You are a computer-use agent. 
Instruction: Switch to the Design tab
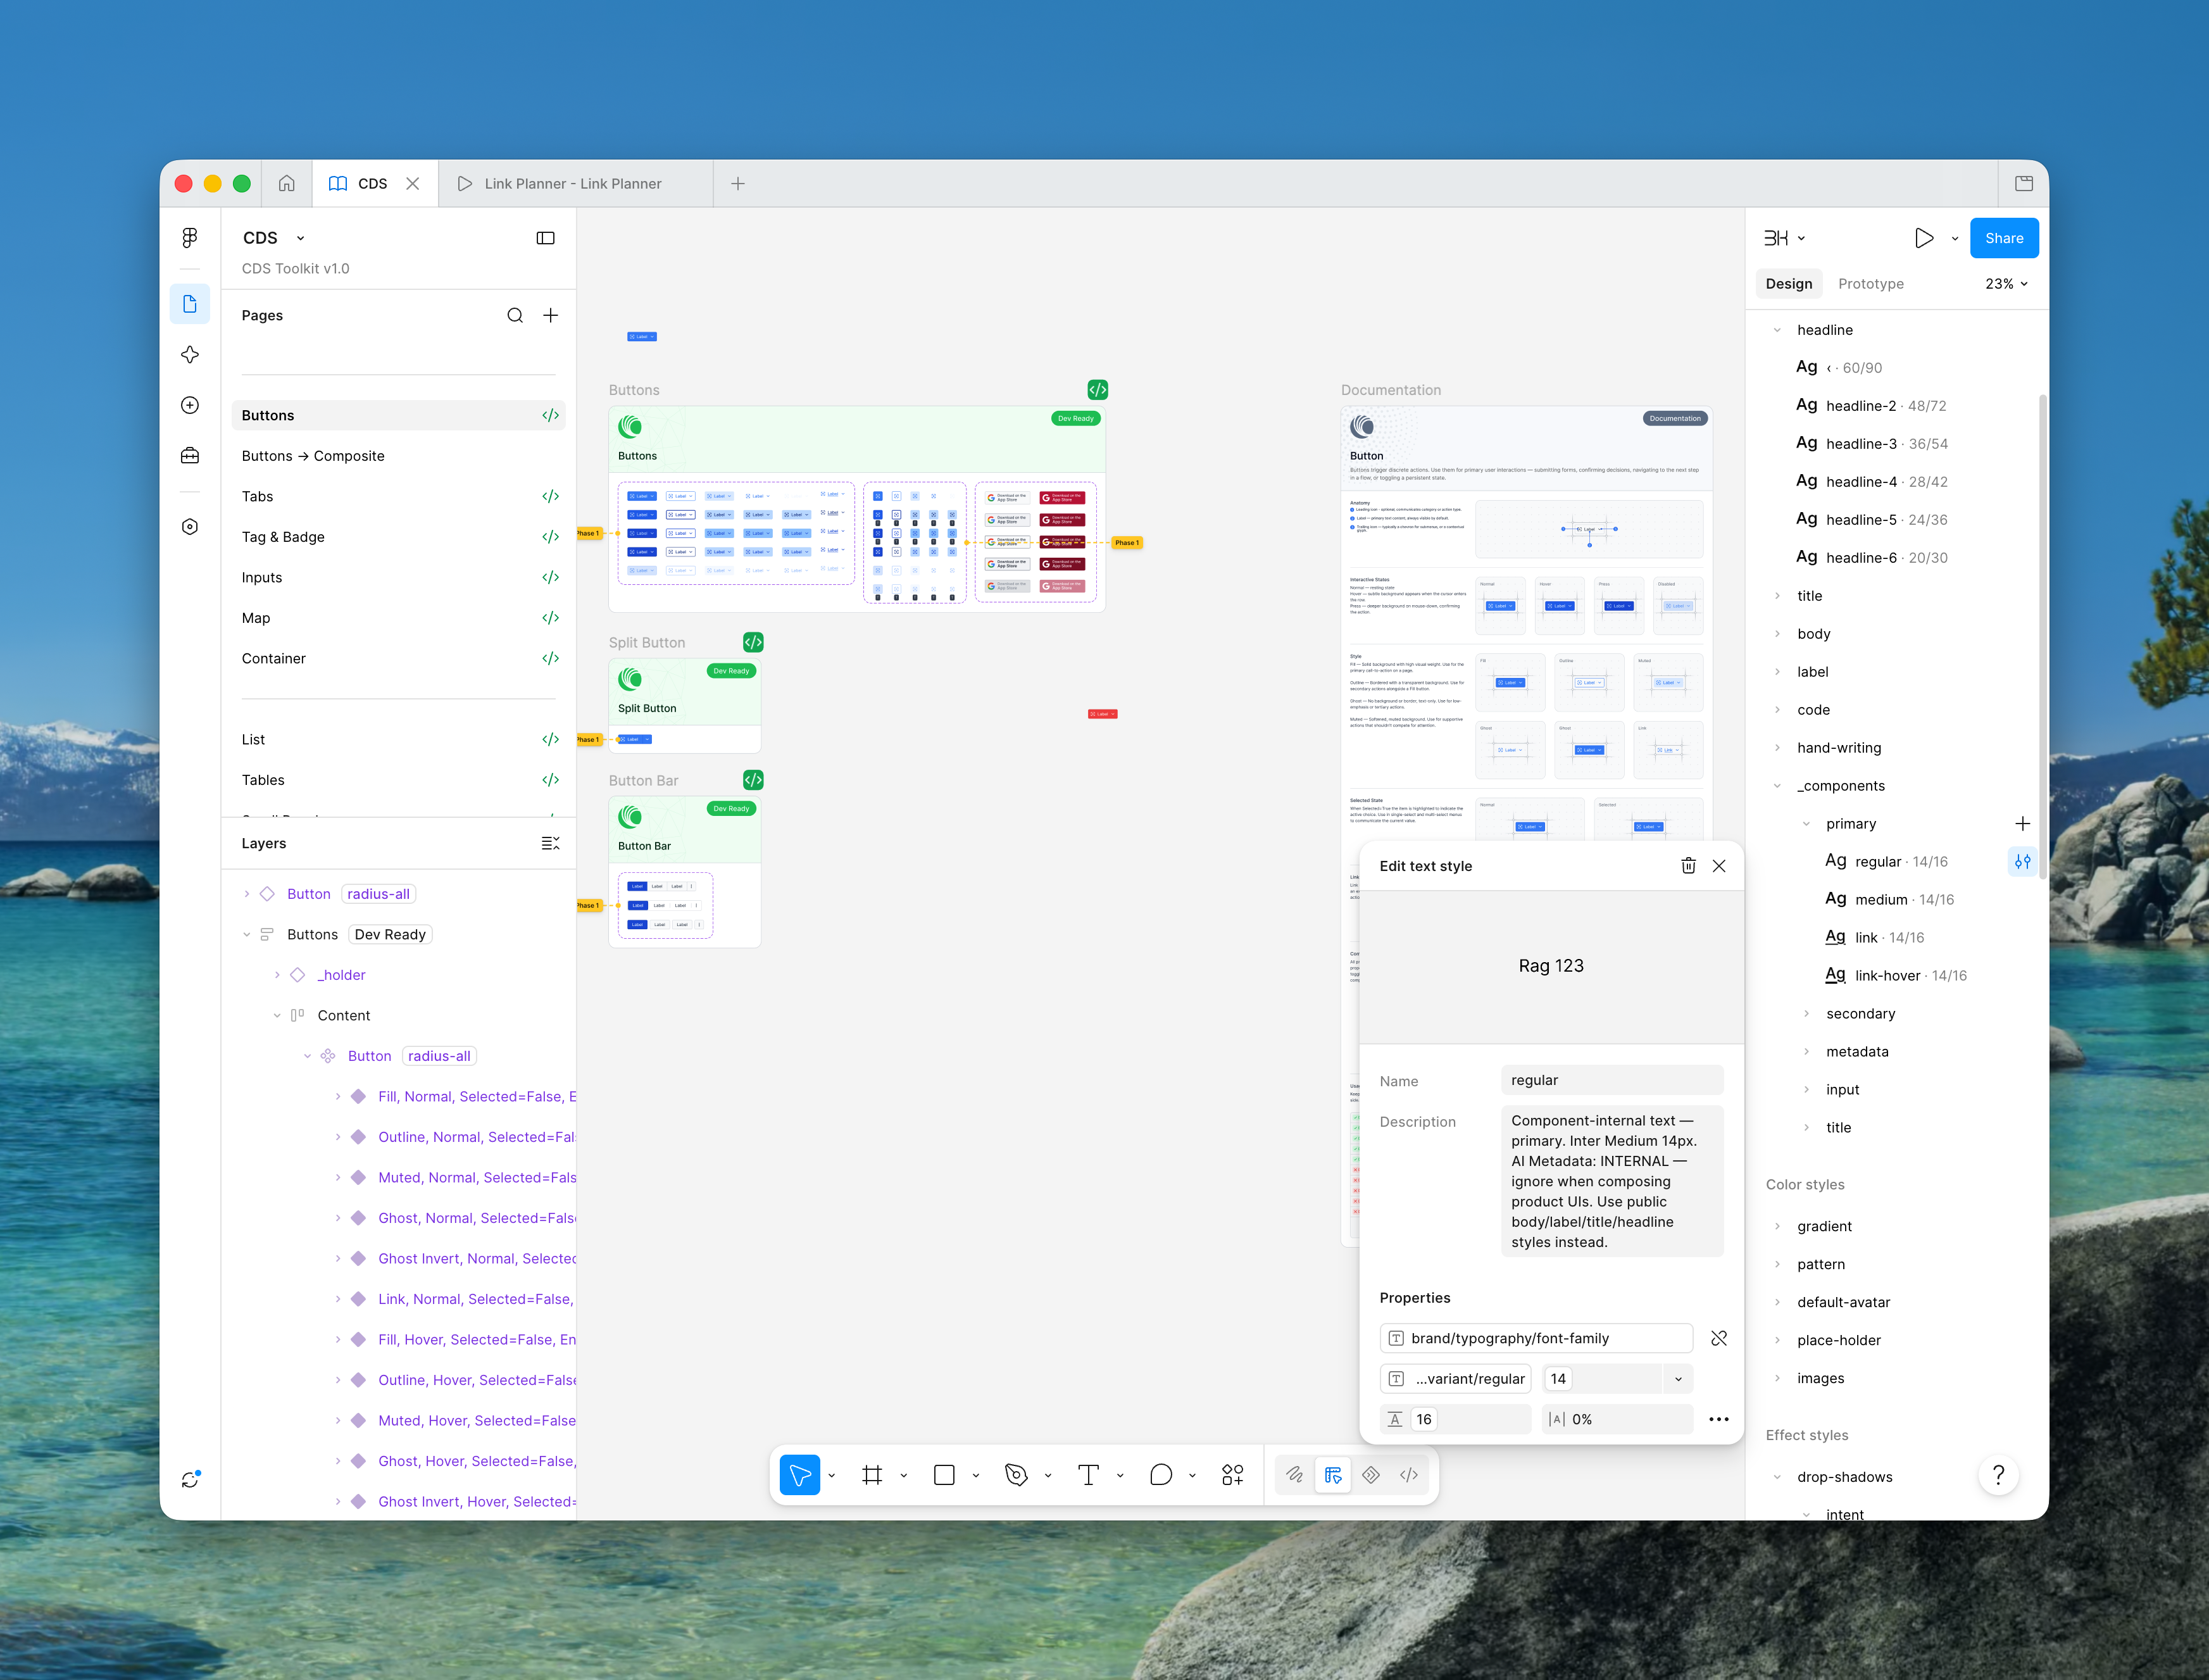[1788, 284]
